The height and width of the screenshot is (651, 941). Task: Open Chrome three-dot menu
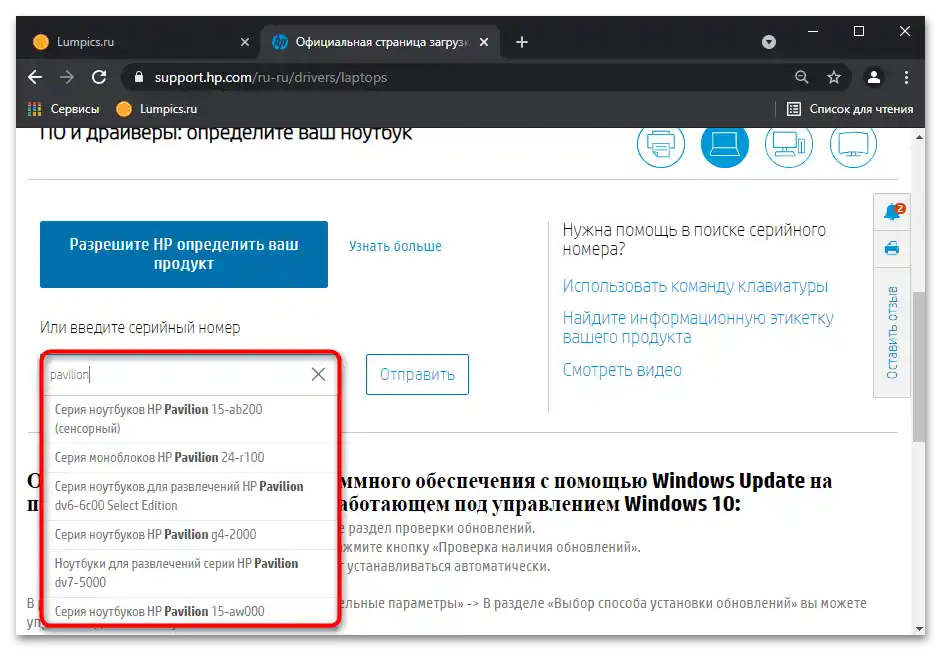(906, 77)
